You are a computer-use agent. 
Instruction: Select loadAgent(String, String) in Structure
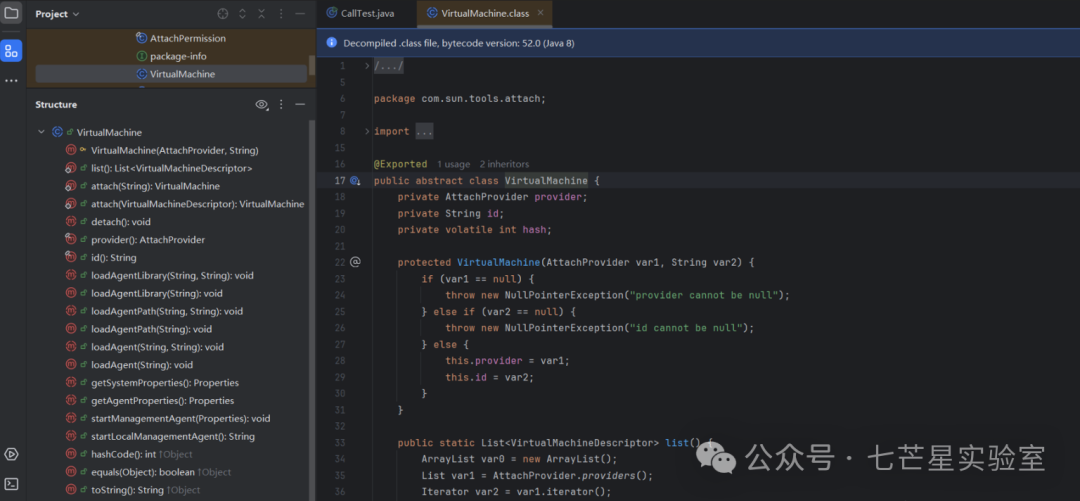(157, 347)
